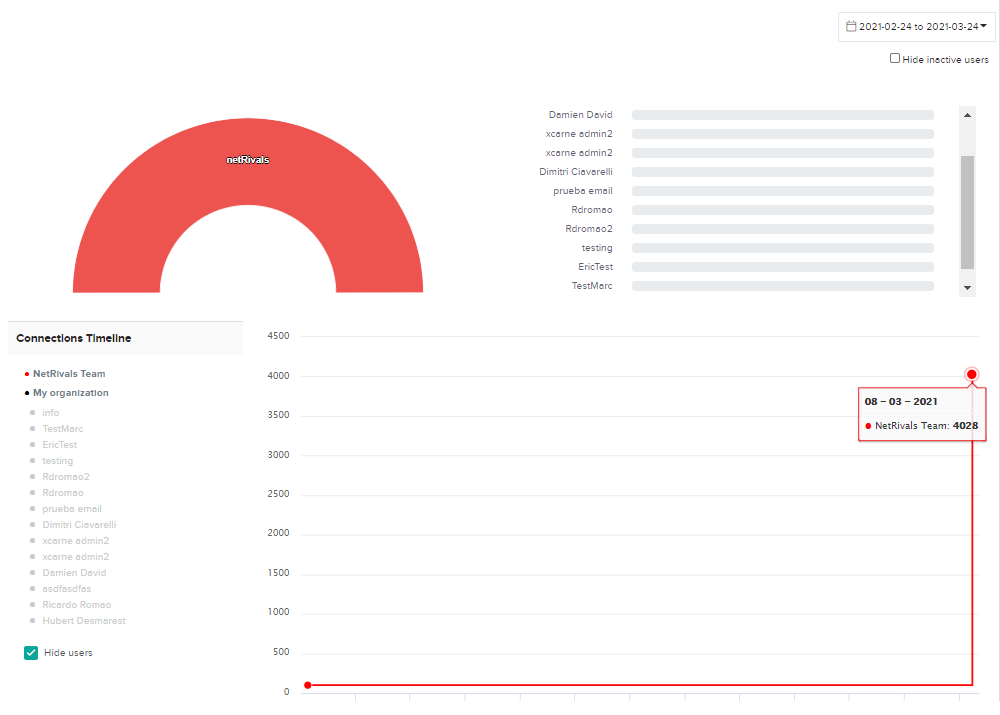
Task: Click the first data point on the timeline
Action: [x=307, y=685]
